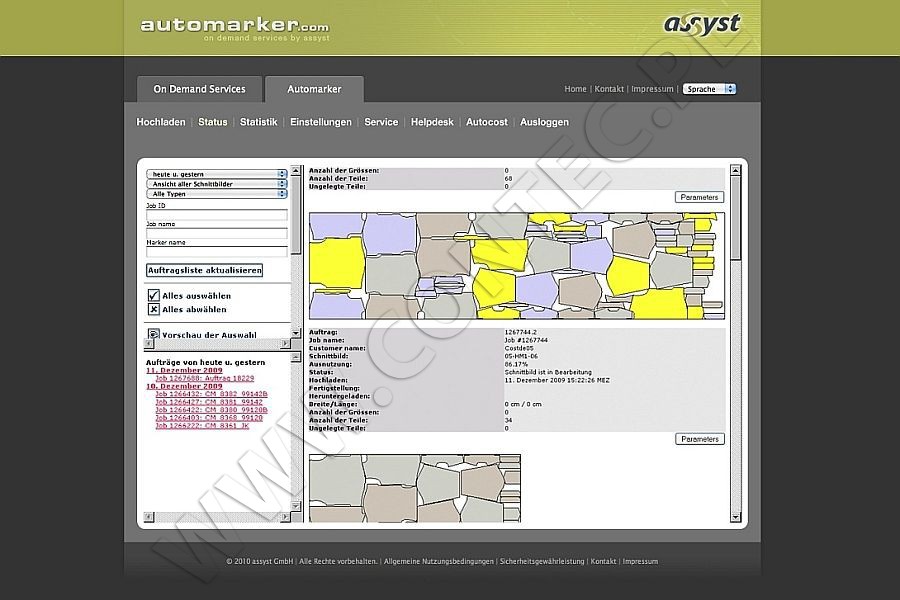Click the customer name 'Costde05'
The width and height of the screenshot is (900, 600).
coord(519,348)
